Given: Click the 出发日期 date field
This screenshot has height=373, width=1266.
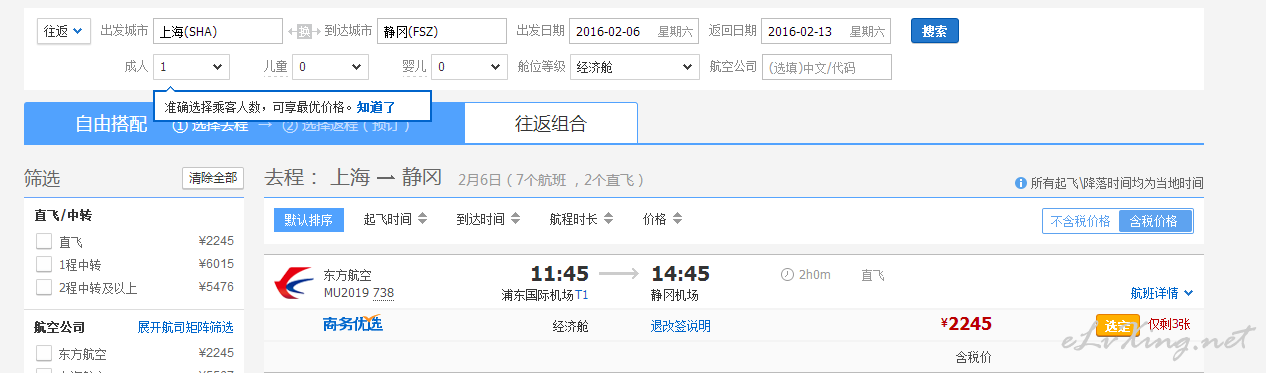Looking at the screenshot, I should [634, 31].
